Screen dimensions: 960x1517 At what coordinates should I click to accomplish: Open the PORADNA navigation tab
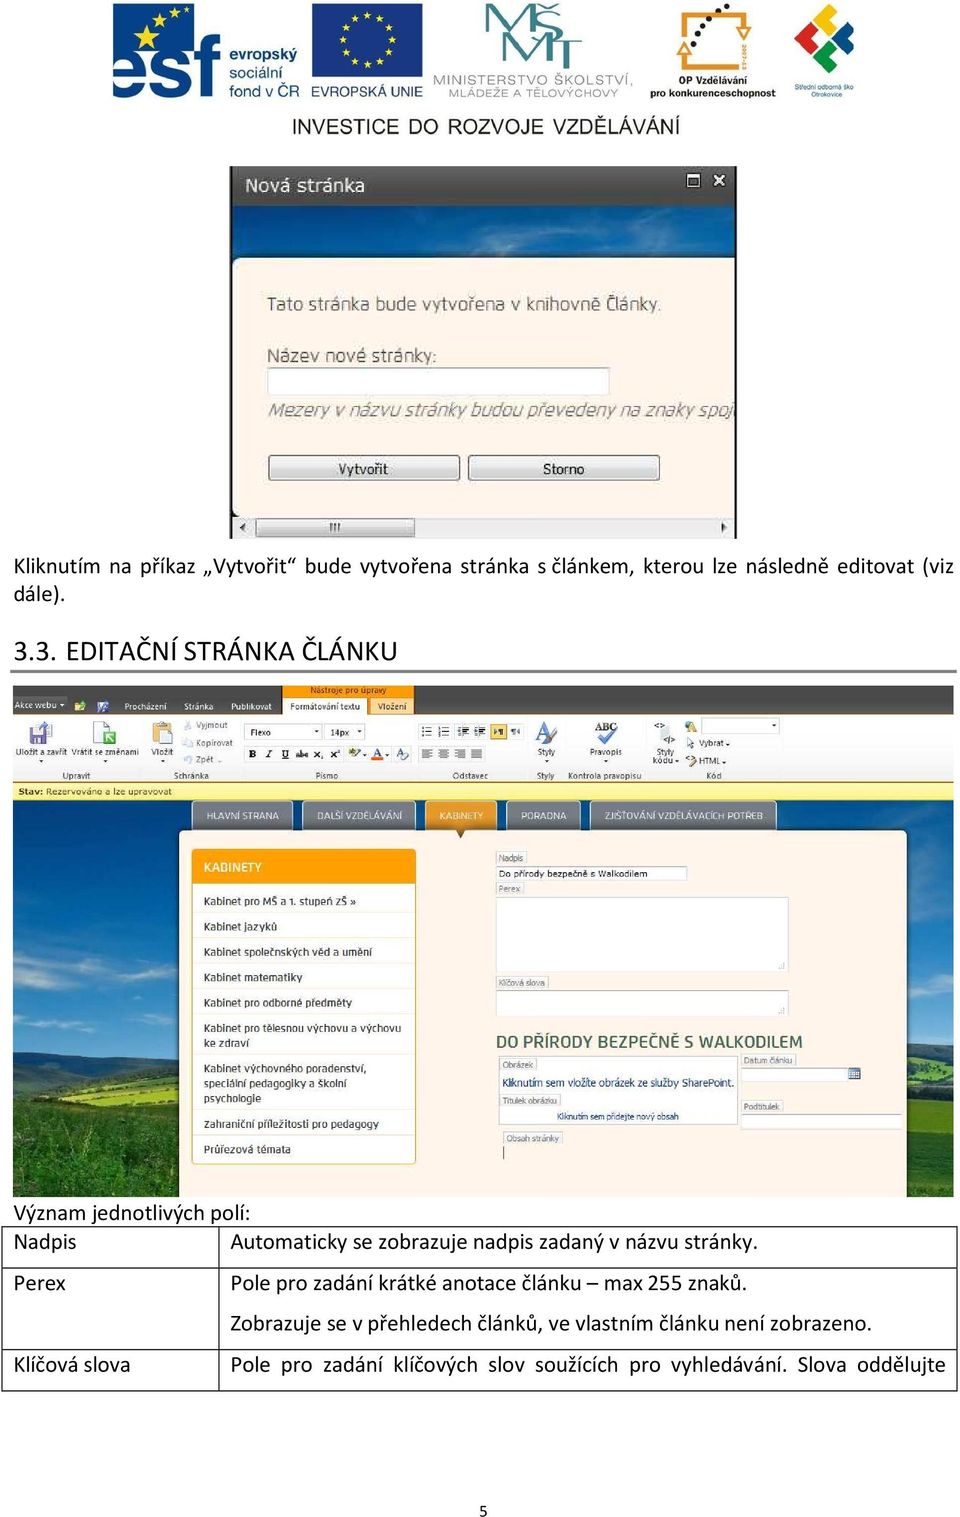pyautogui.click(x=543, y=815)
